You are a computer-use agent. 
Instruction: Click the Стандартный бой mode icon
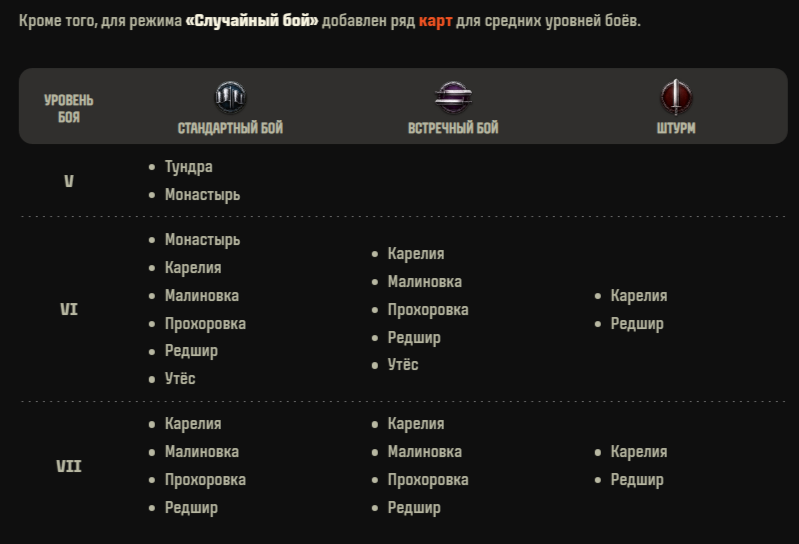click(230, 97)
